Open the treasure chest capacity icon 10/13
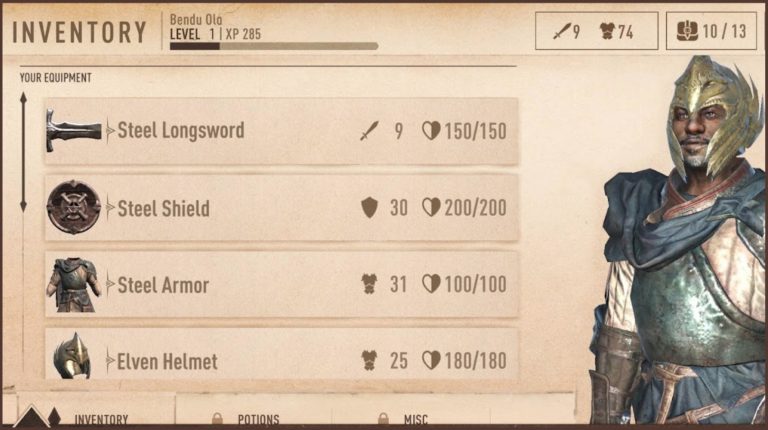This screenshot has width=768, height=430. pyautogui.click(x=687, y=31)
